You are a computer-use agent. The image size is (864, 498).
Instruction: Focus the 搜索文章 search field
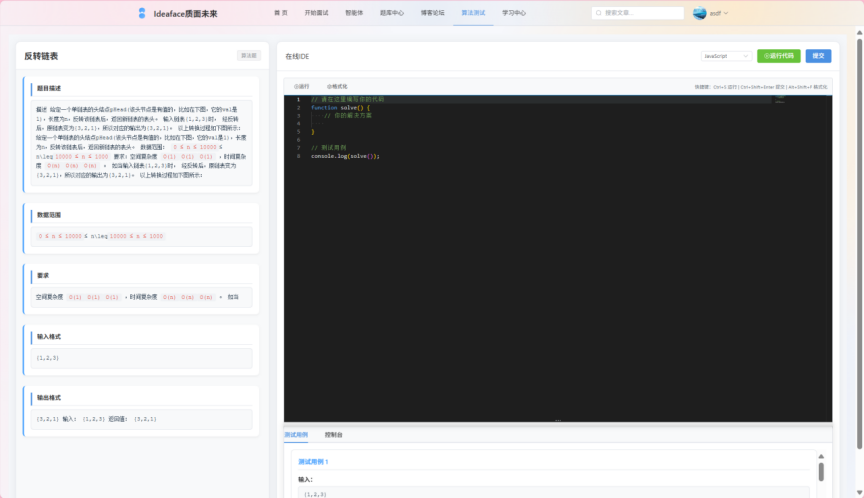pyautogui.click(x=642, y=14)
